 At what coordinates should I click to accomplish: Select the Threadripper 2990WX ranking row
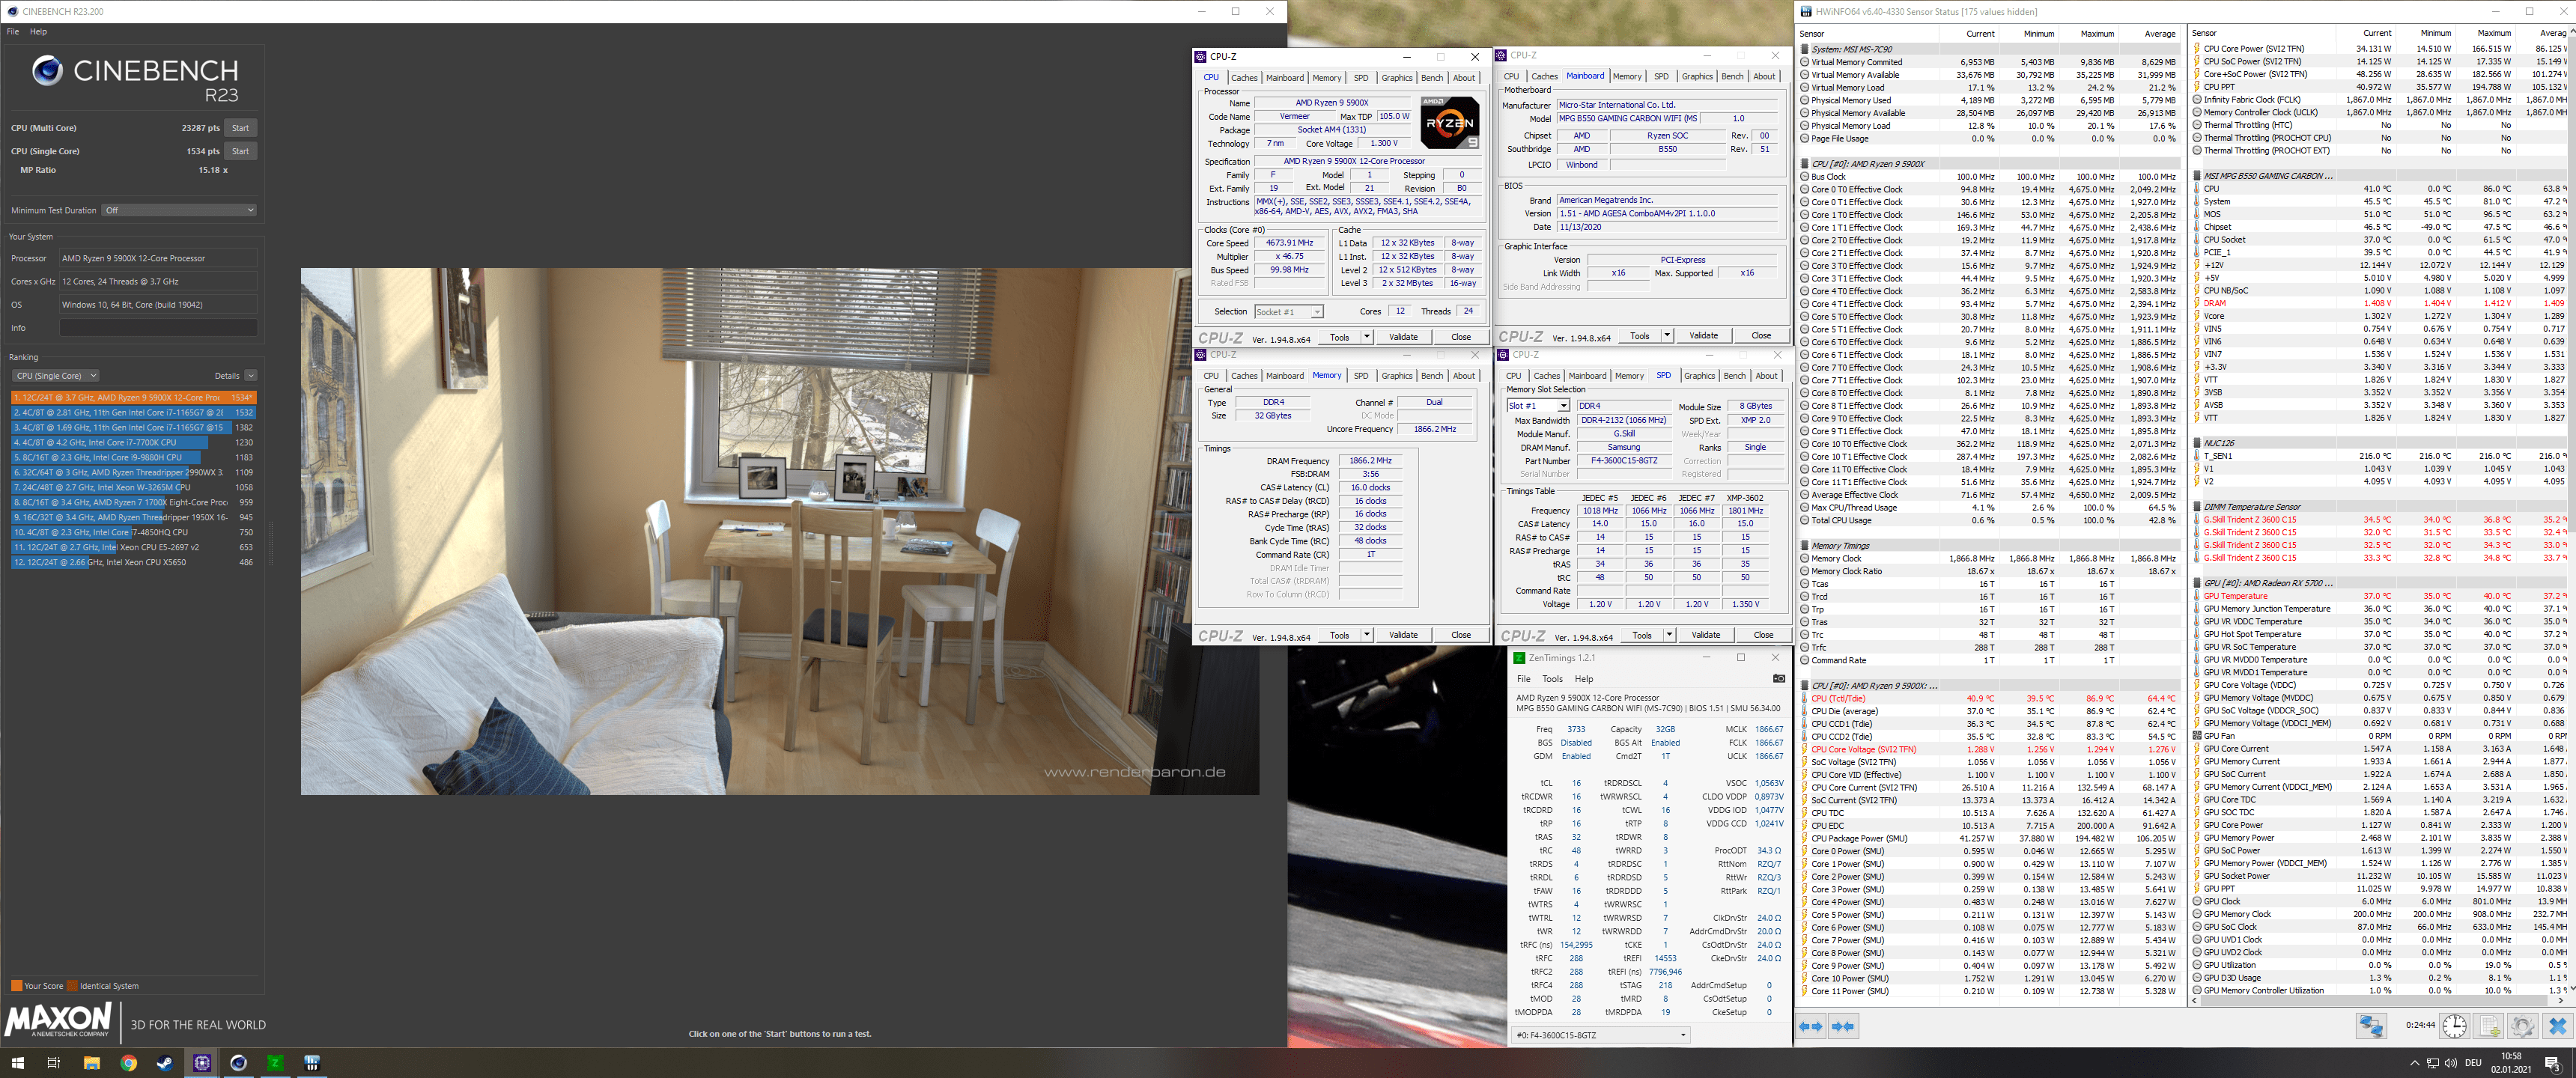(x=134, y=472)
